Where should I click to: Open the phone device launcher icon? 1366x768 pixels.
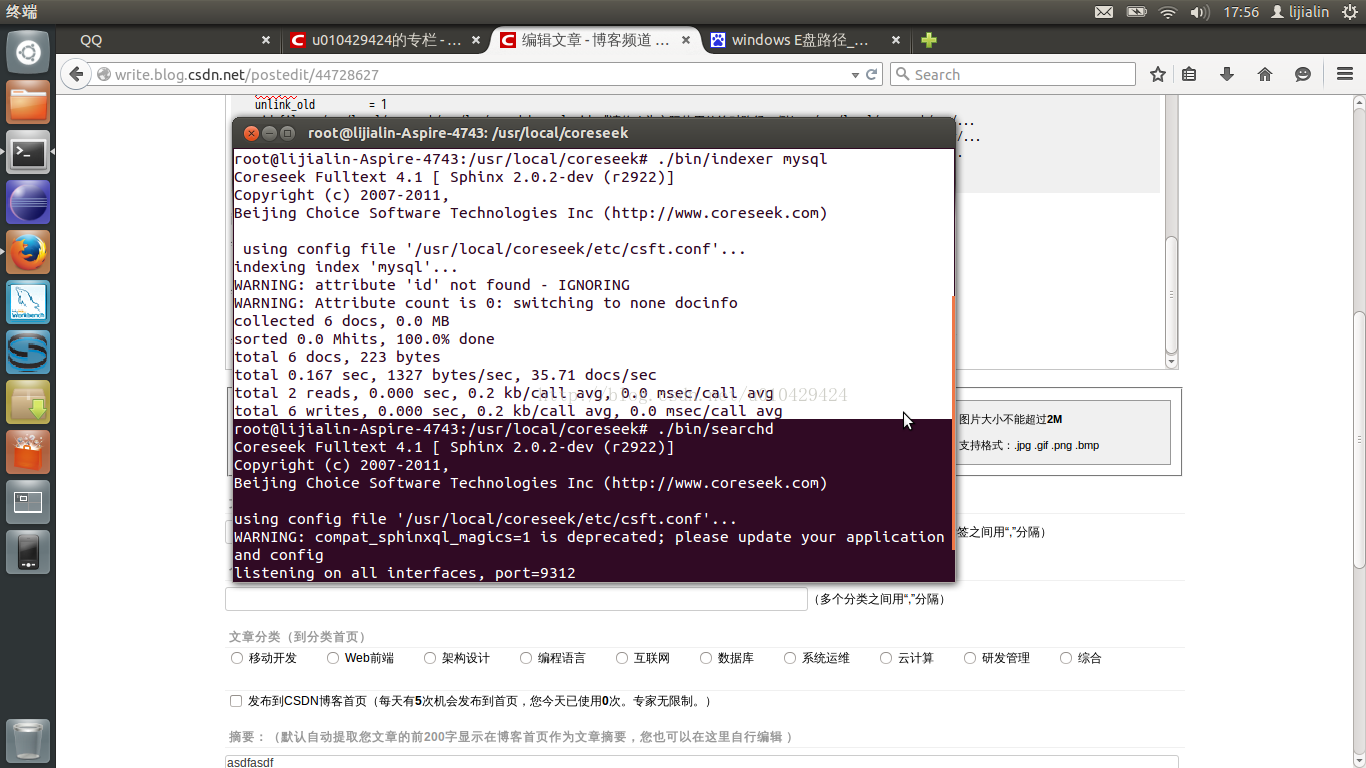pos(28,552)
